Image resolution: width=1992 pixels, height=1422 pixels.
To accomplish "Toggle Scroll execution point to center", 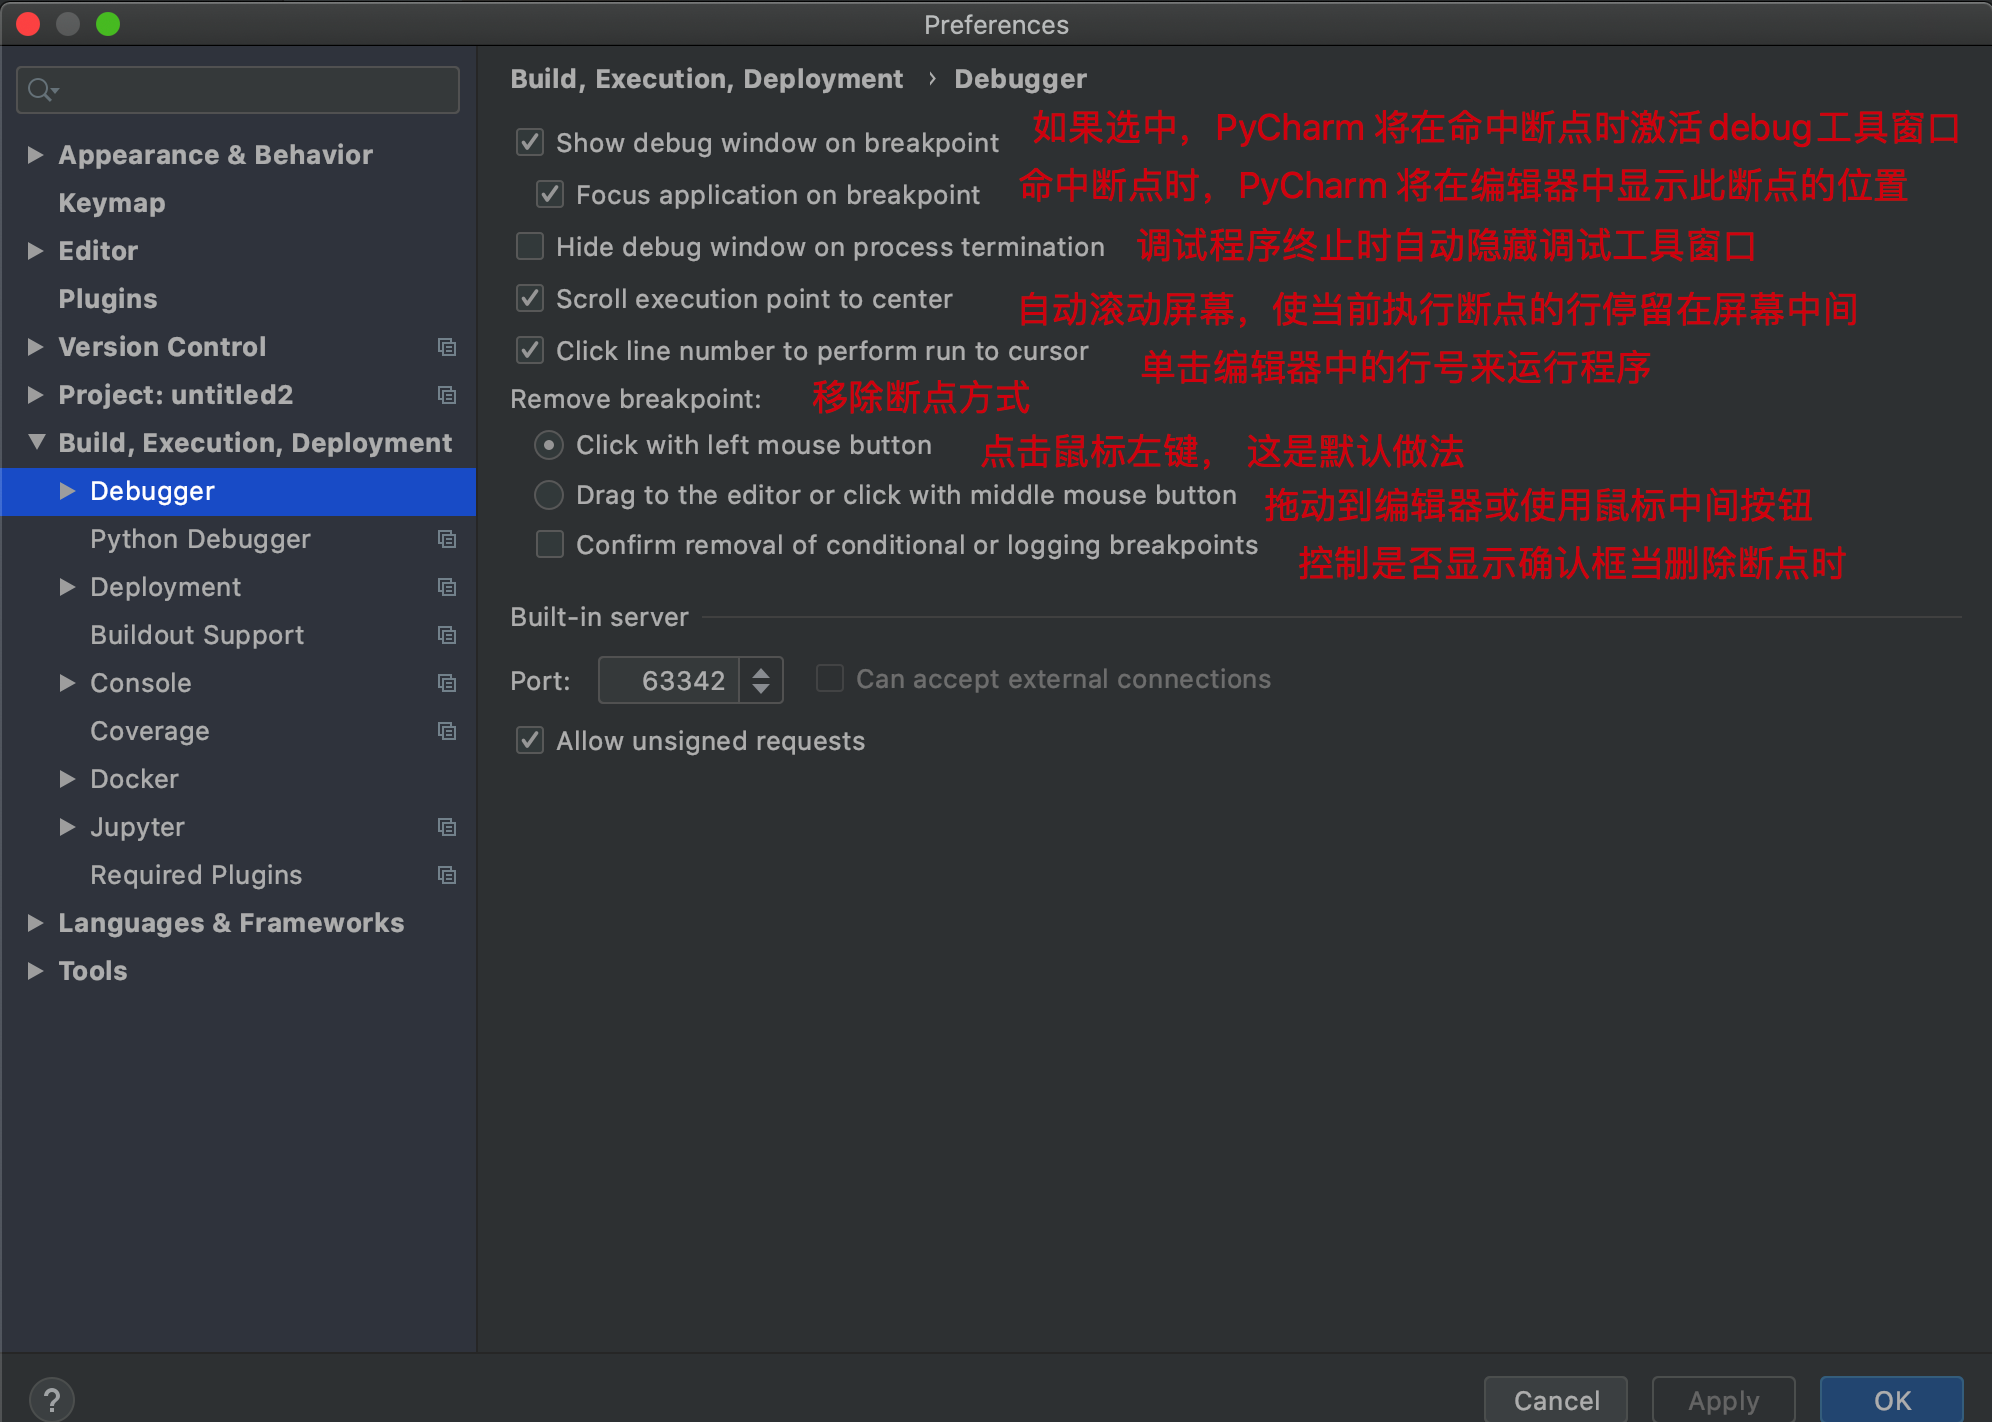I will pyautogui.click(x=530, y=298).
